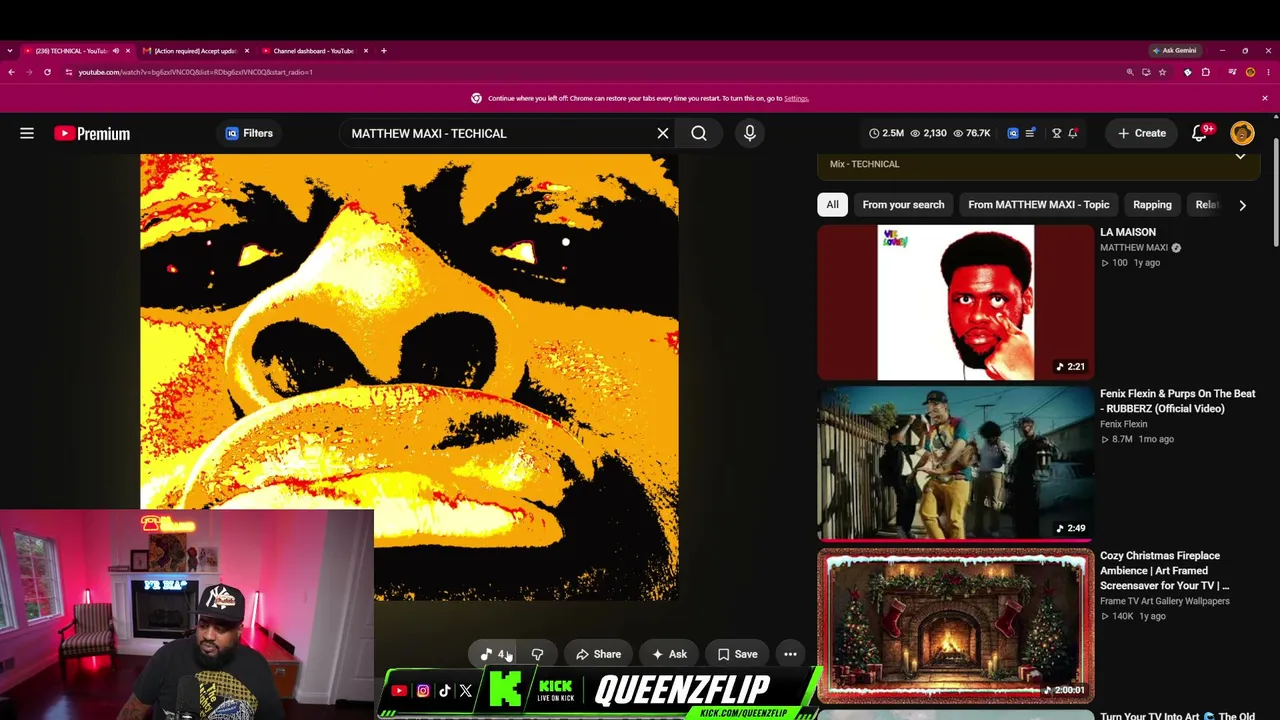Go back in browser history
This screenshot has width=1280, height=720.
coord(11,72)
